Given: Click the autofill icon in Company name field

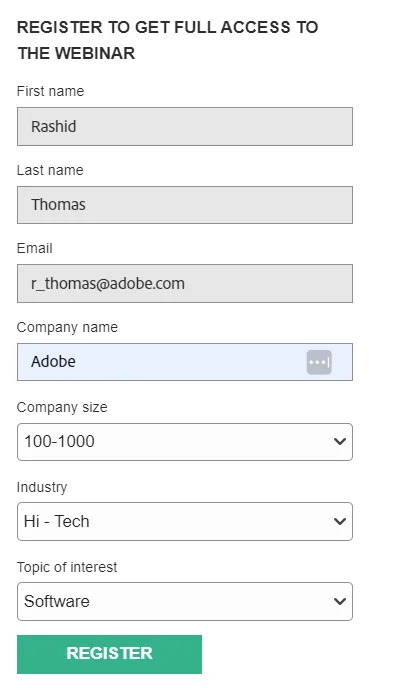Looking at the screenshot, I should pyautogui.click(x=319, y=362).
